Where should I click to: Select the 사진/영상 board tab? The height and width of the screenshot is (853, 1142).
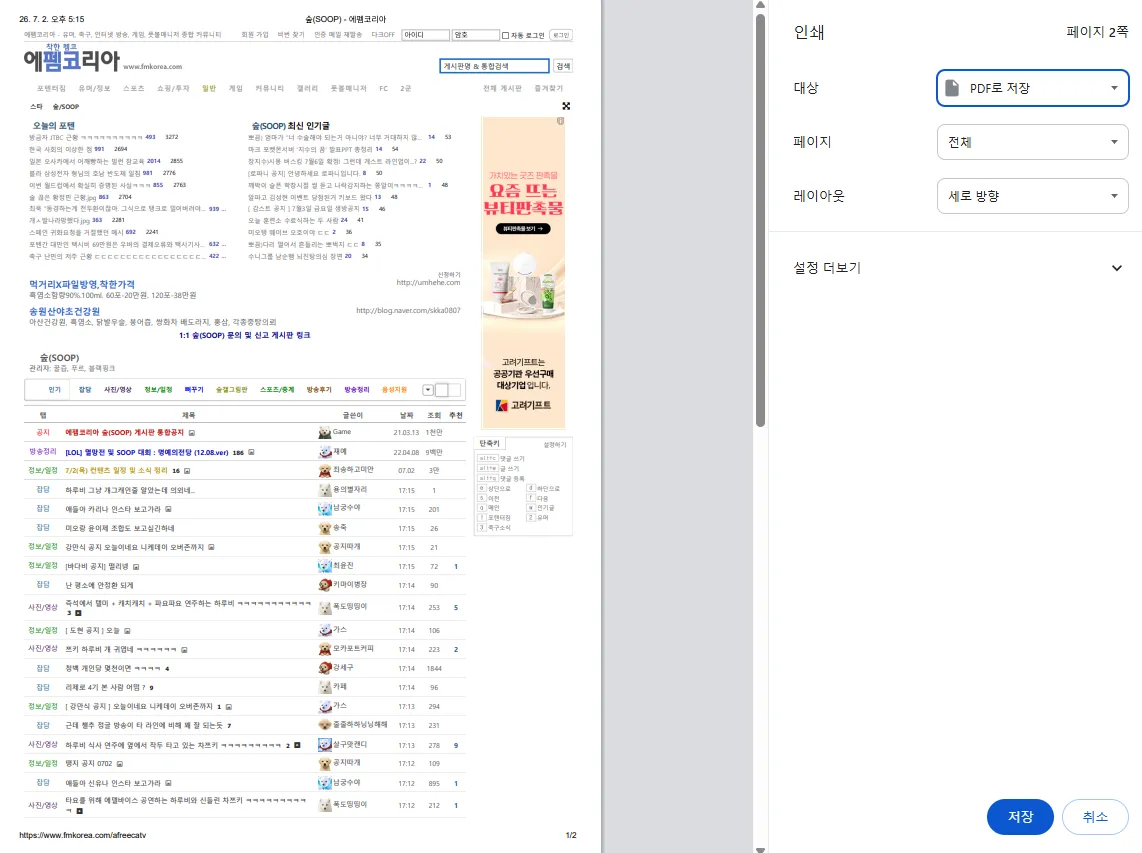click(x=117, y=390)
